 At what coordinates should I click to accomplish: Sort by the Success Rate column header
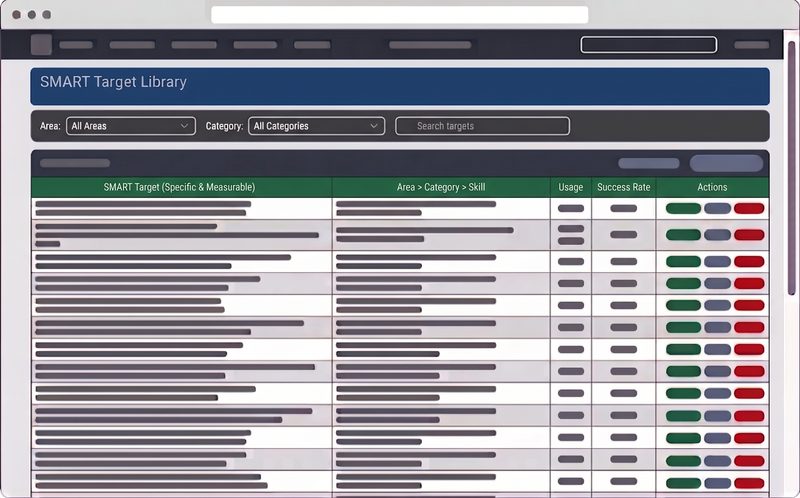[623, 187]
